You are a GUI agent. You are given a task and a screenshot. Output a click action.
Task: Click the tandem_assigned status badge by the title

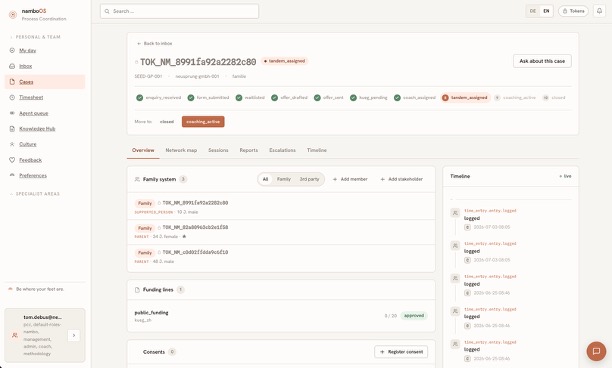click(x=285, y=61)
